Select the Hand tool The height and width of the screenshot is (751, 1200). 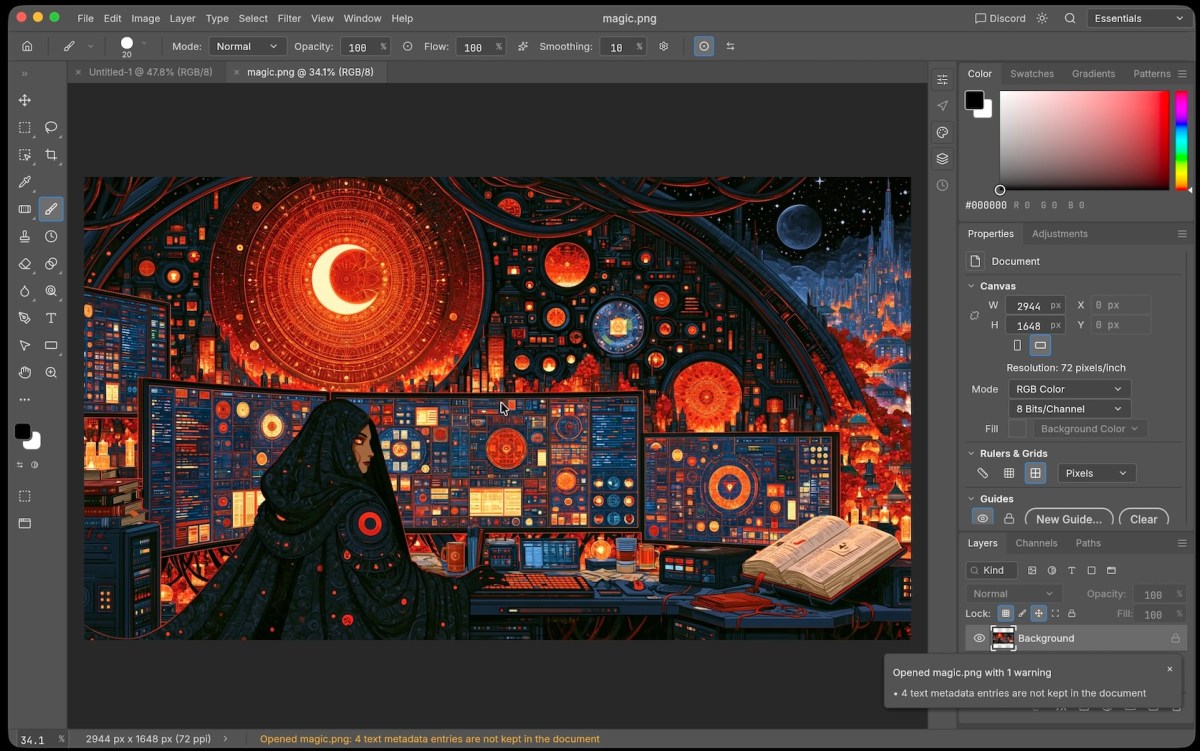coord(25,372)
